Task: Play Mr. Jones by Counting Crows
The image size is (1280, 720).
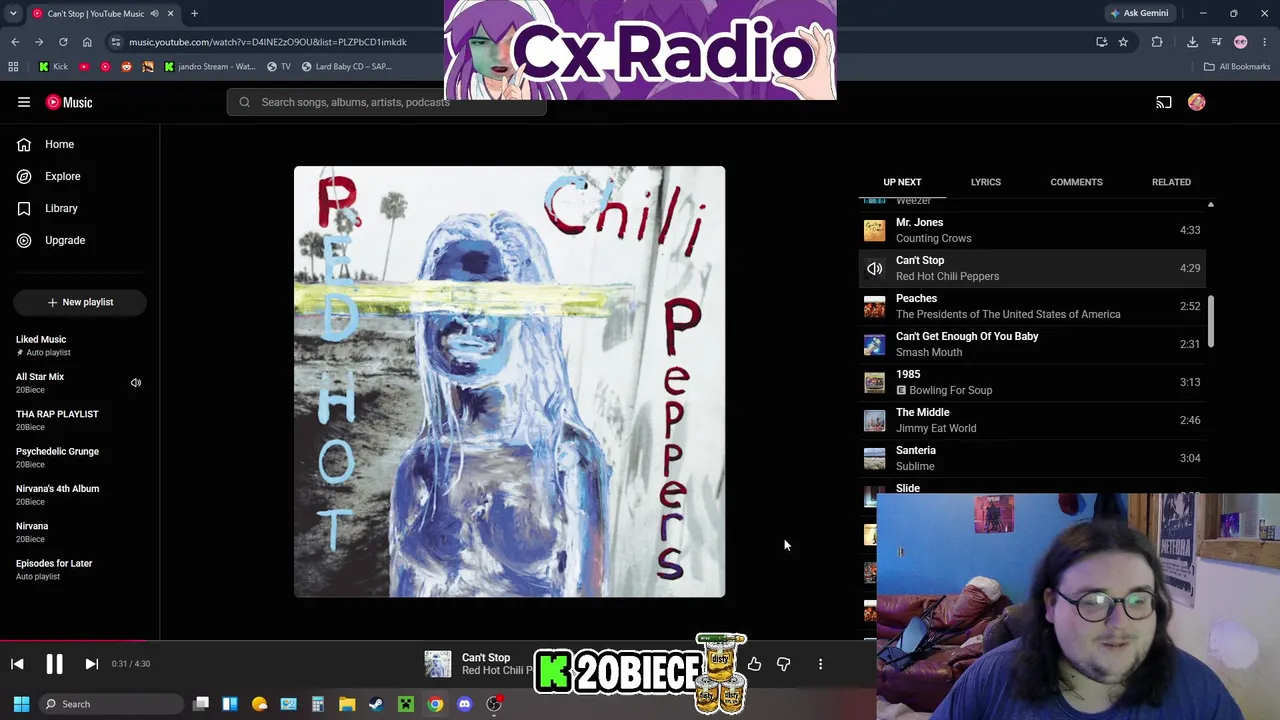Action: (x=1032, y=230)
